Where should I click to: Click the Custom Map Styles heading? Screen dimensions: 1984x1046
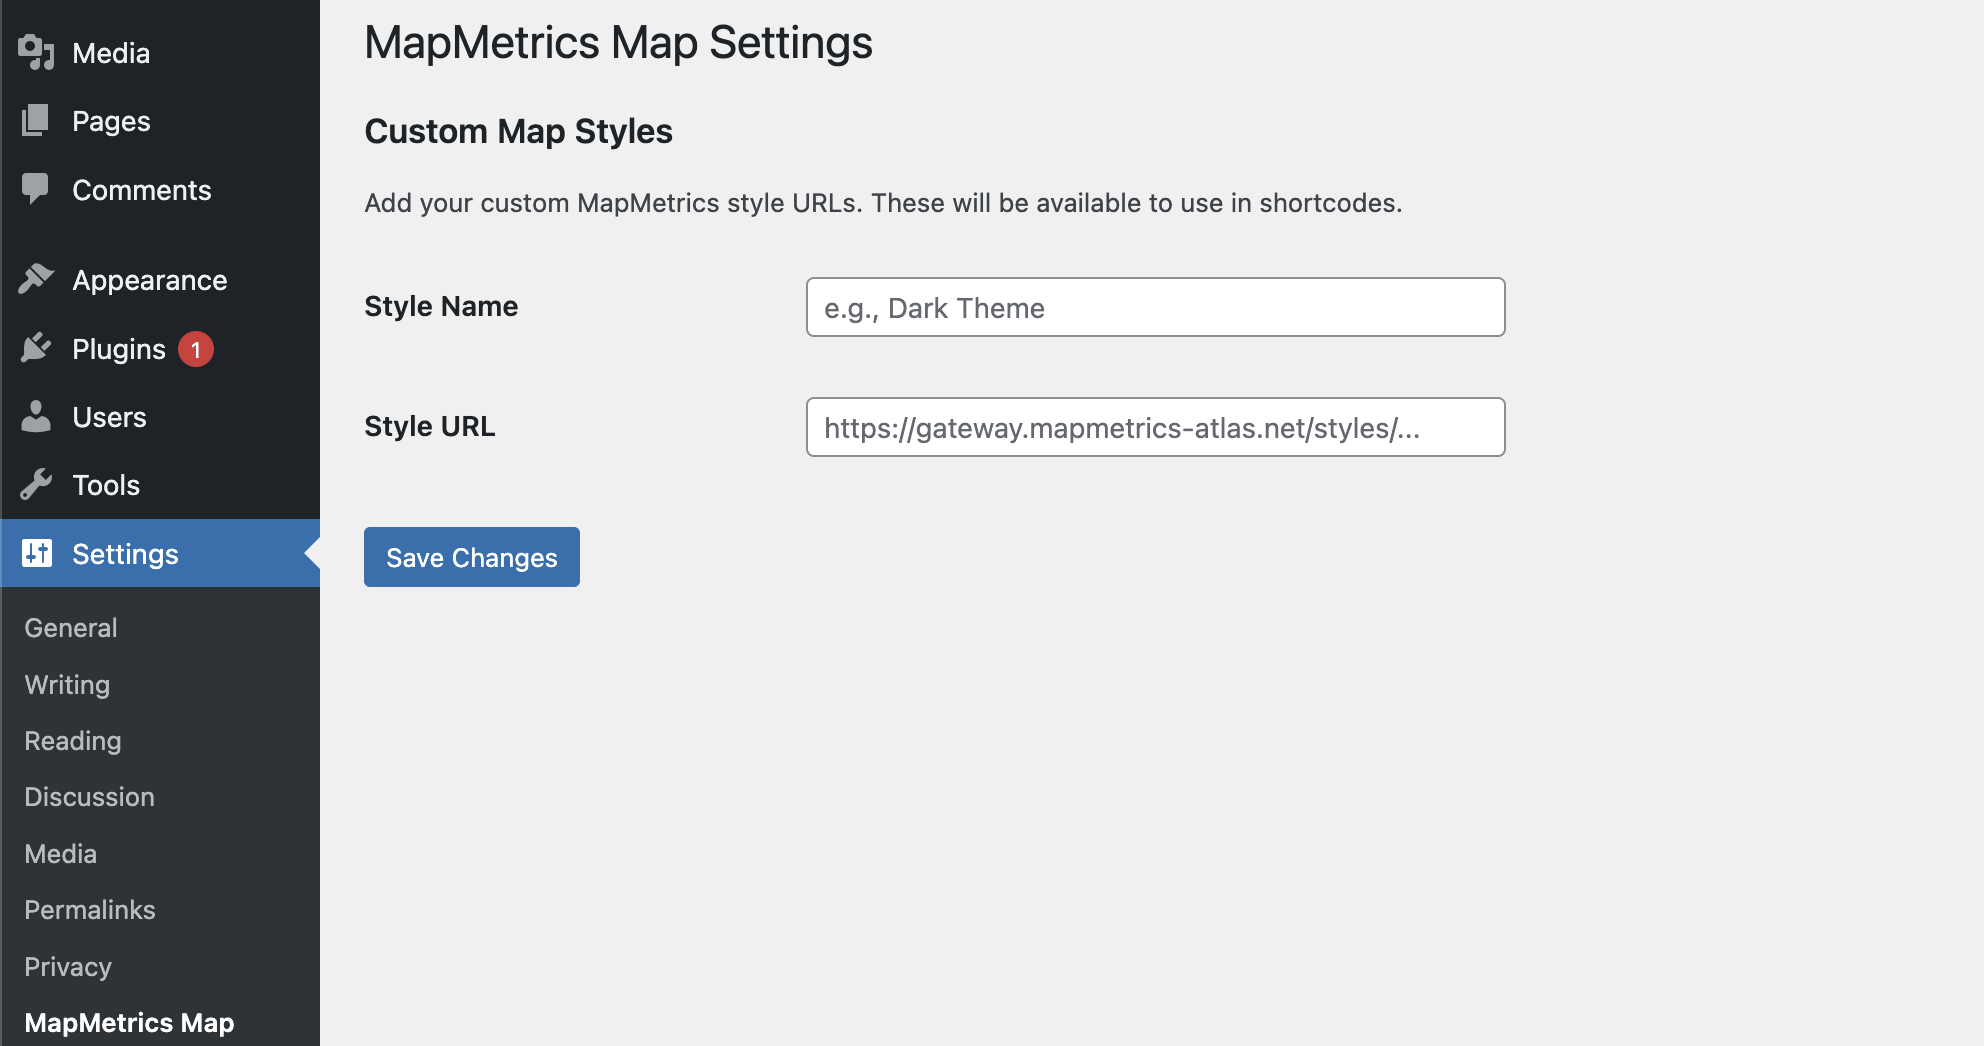tap(518, 131)
